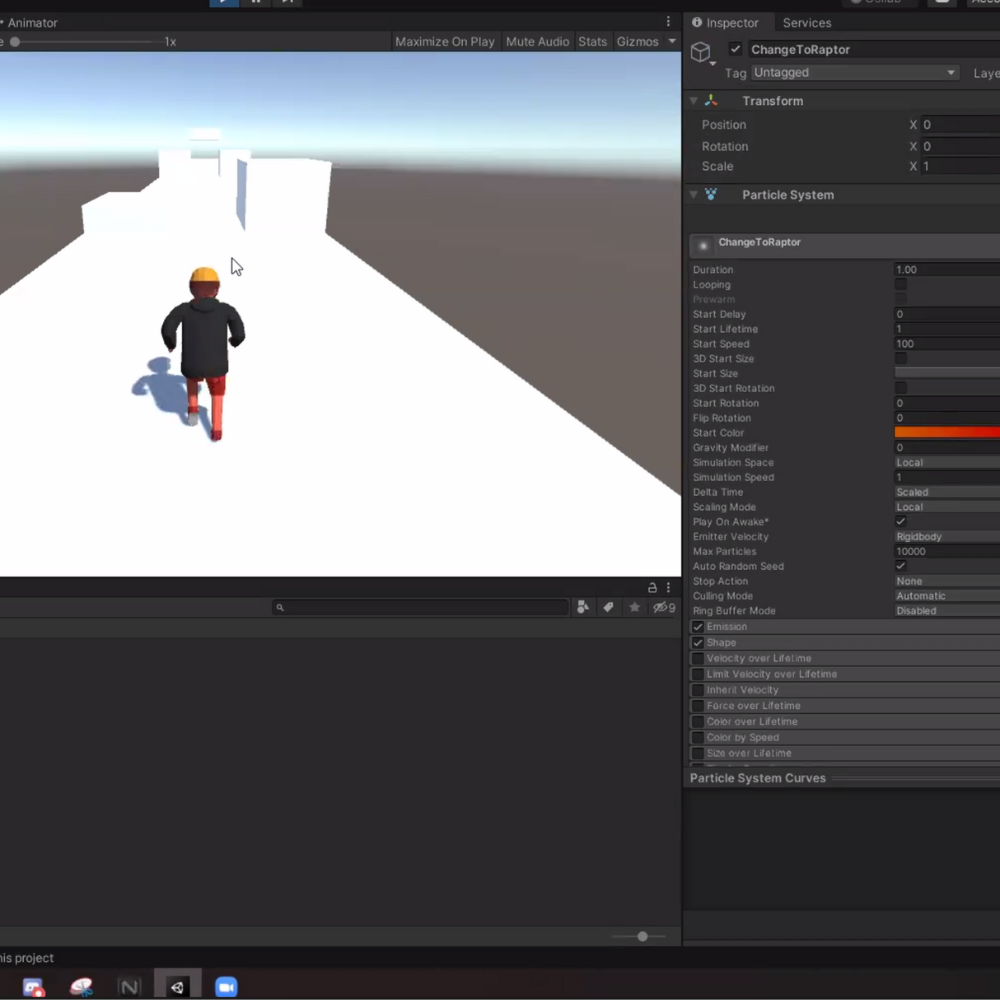The width and height of the screenshot is (1000, 1000).
Task: Open the Tag dropdown showing Untagged
Action: click(x=853, y=72)
